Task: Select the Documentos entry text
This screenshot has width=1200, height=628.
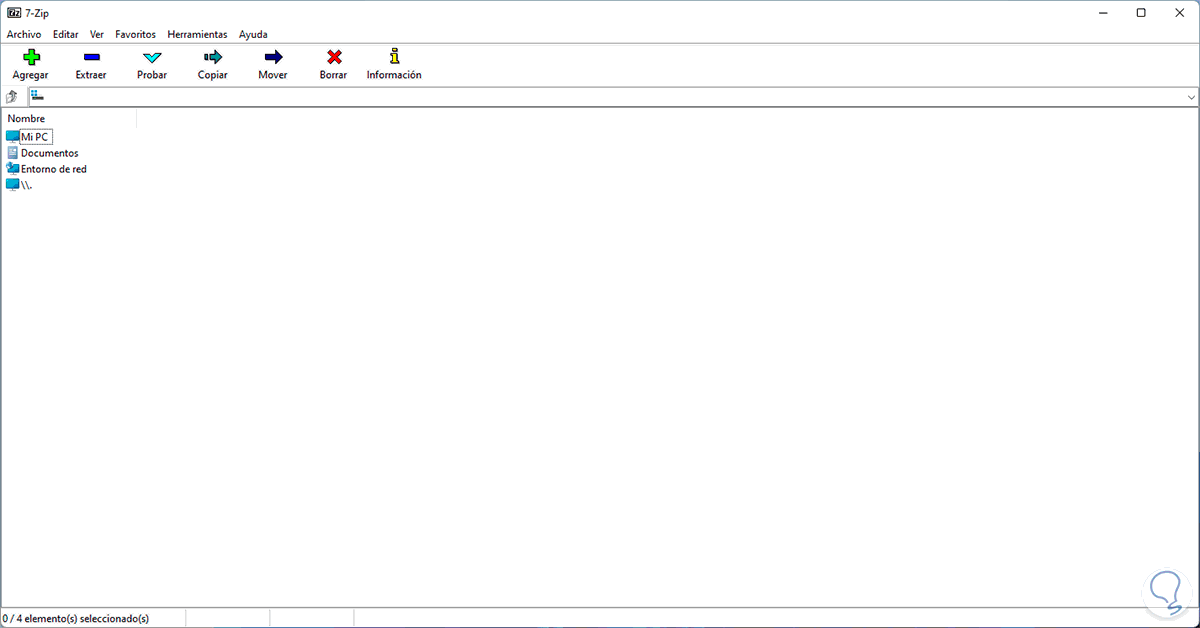Action: tap(50, 153)
